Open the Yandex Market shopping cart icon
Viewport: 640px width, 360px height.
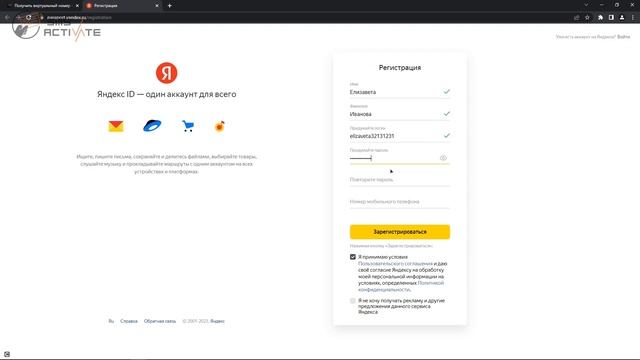pos(188,126)
